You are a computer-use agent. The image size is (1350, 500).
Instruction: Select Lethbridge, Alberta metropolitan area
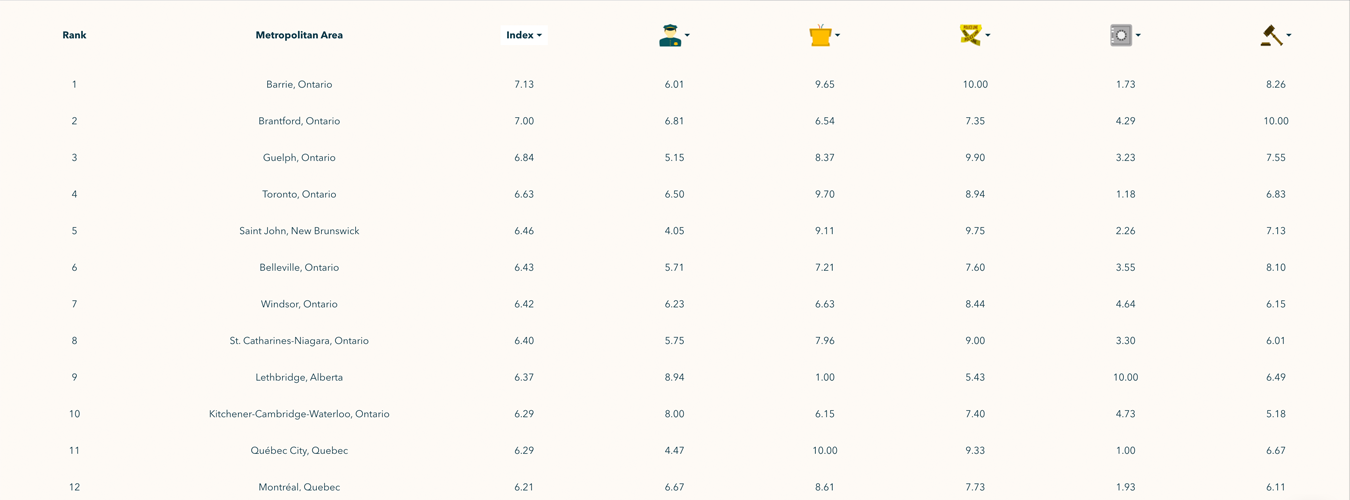[299, 377]
